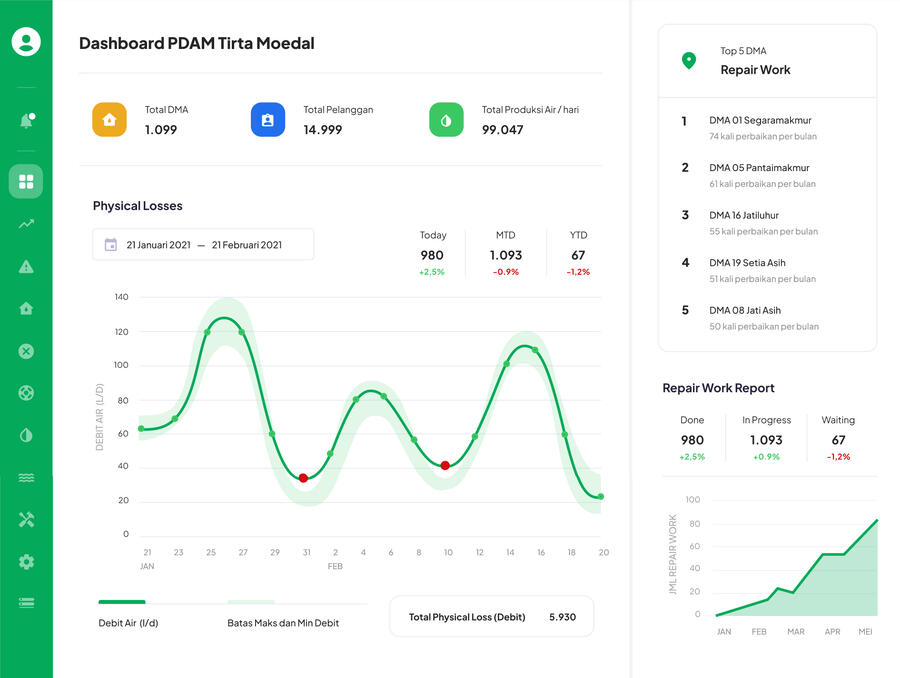This screenshot has height=678, width=900.
Task: Open the trend line analytics icon
Action: pyautogui.click(x=26, y=224)
